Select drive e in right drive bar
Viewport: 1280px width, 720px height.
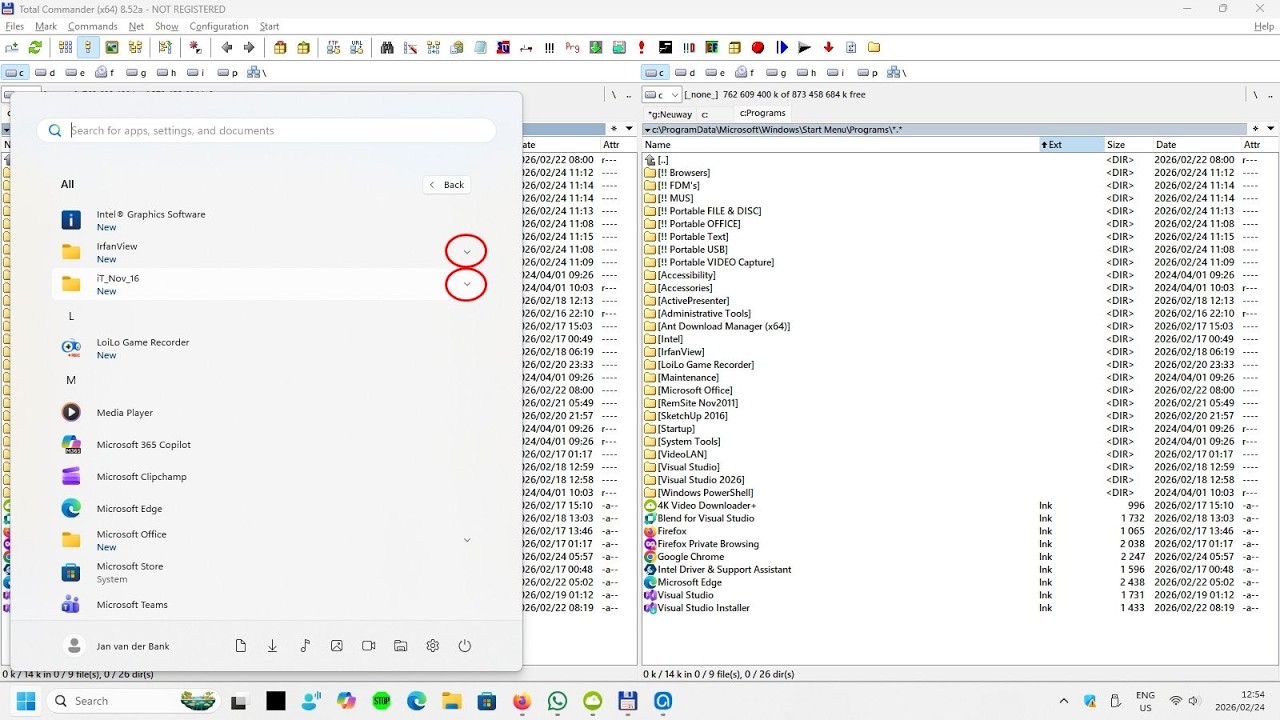[x=715, y=72]
